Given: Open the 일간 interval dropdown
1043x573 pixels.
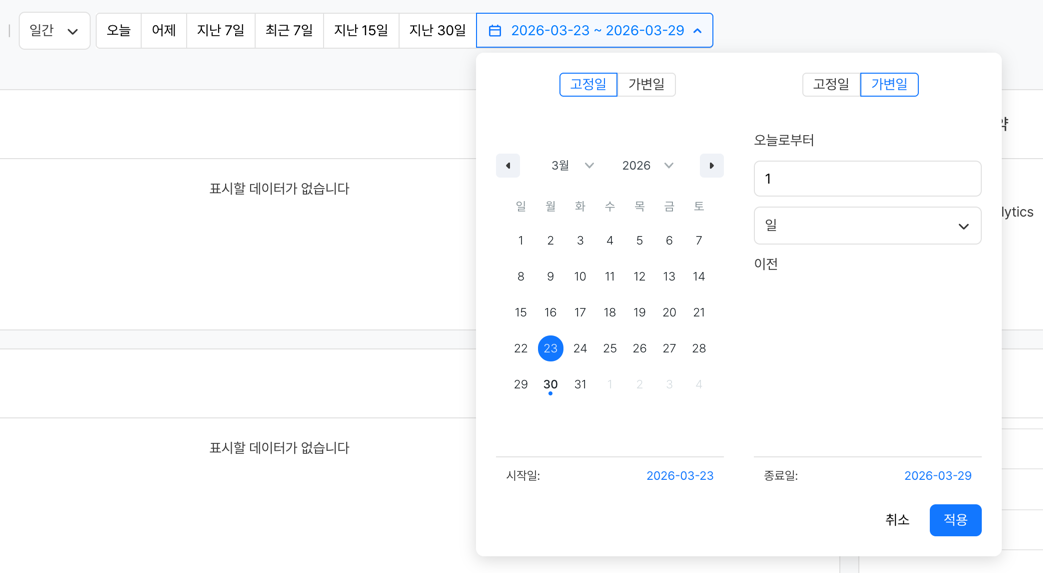Looking at the screenshot, I should (x=54, y=31).
